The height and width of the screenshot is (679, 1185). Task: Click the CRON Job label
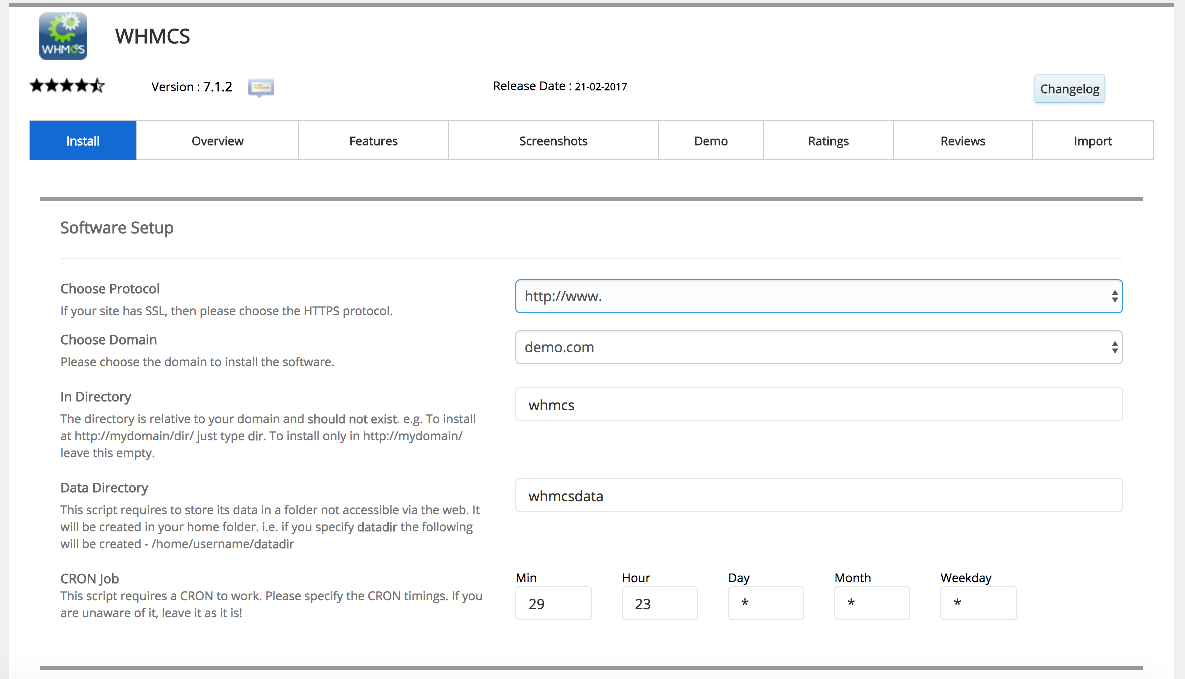click(x=90, y=578)
